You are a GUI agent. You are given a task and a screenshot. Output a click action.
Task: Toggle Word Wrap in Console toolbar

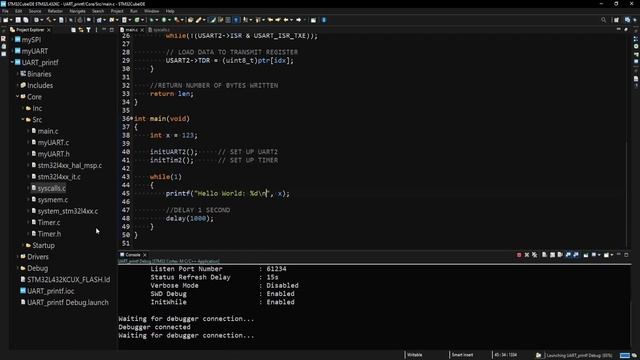560,255
